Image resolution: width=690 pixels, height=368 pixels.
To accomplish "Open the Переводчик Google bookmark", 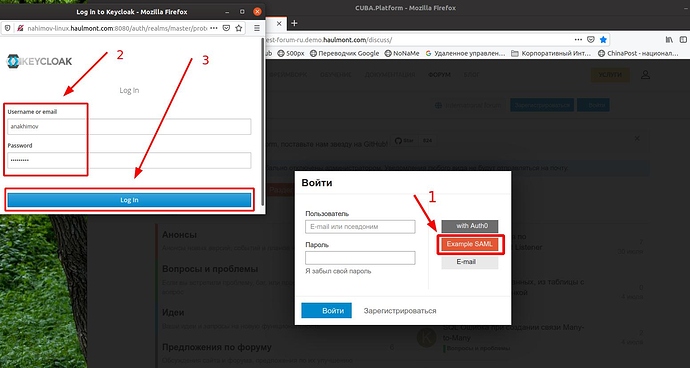I will [345, 53].
